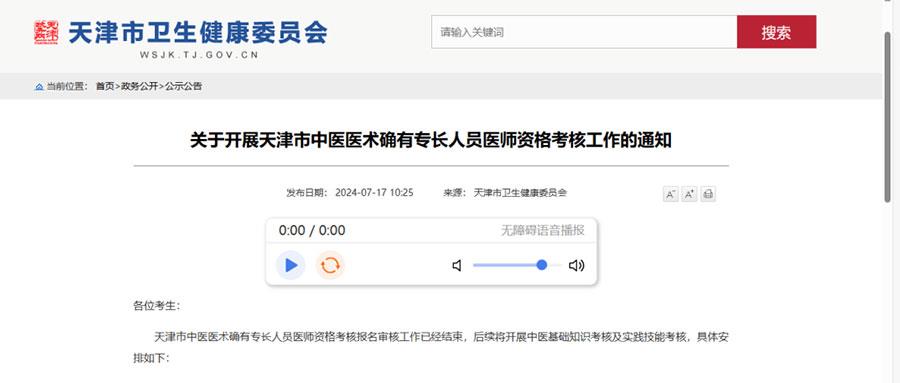Click the orange replay audio button
The image size is (900, 383).
click(x=330, y=265)
